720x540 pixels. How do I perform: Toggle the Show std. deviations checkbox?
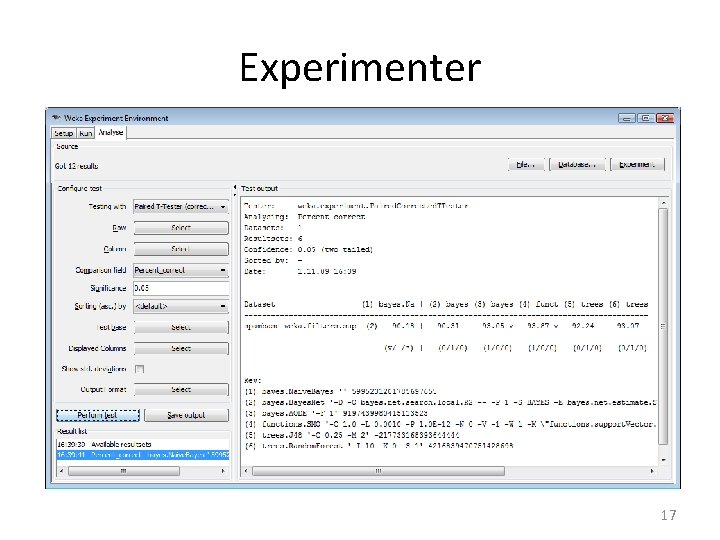point(140,369)
